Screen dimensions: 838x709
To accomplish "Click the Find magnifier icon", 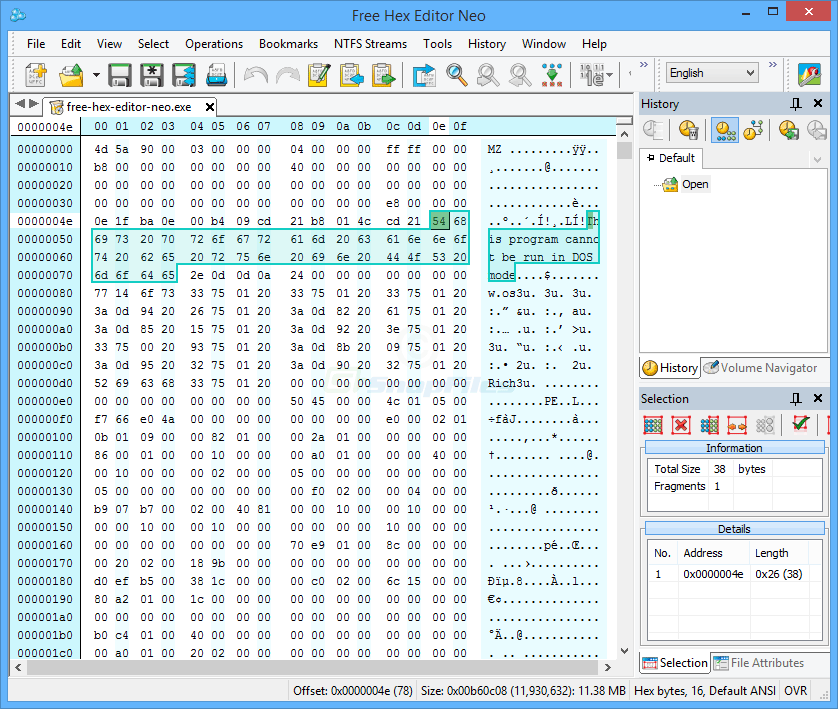I will tap(456, 75).
